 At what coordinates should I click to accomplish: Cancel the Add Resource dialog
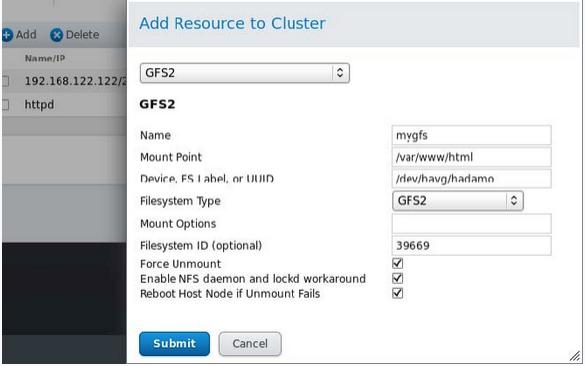click(250, 344)
